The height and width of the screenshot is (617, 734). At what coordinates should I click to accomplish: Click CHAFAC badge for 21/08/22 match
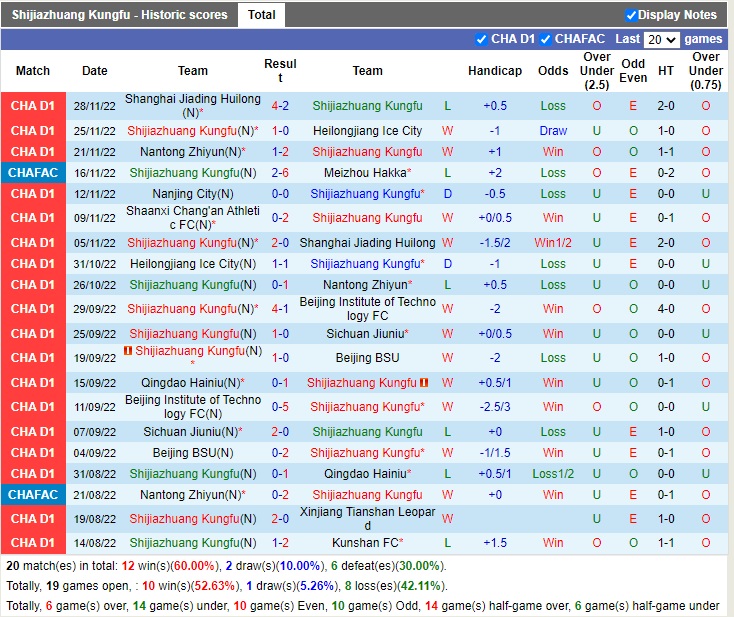click(33, 495)
